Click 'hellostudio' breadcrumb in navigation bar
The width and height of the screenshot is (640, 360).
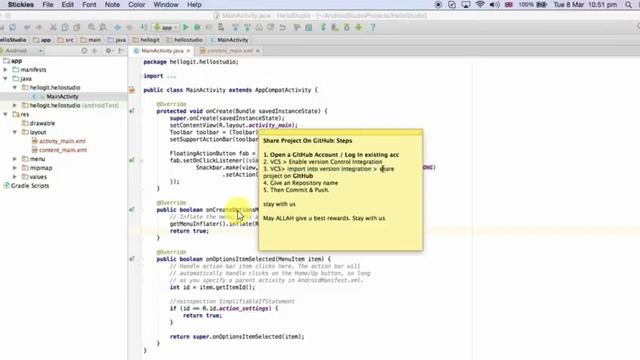point(184,40)
